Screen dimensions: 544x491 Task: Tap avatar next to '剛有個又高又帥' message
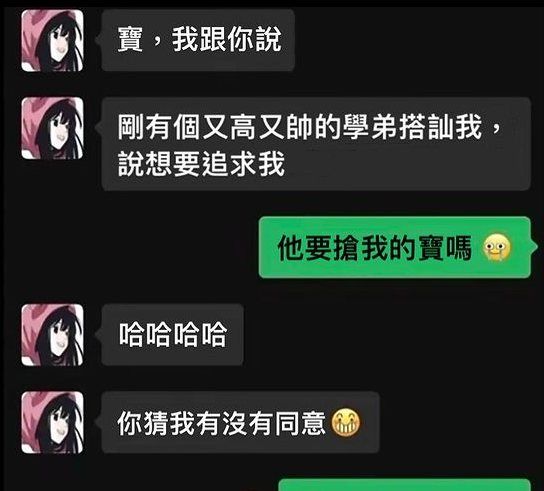[x=52, y=128]
